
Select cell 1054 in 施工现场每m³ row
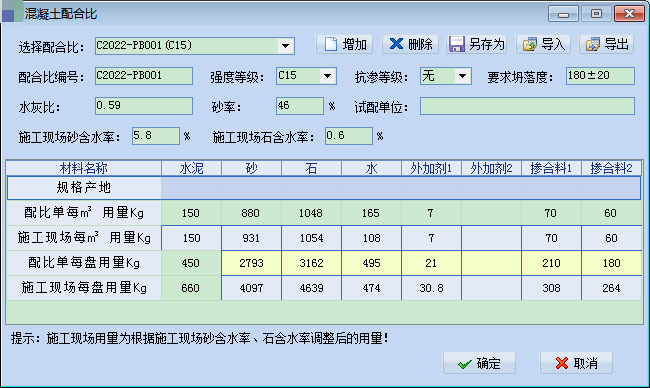pyautogui.click(x=311, y=238)
